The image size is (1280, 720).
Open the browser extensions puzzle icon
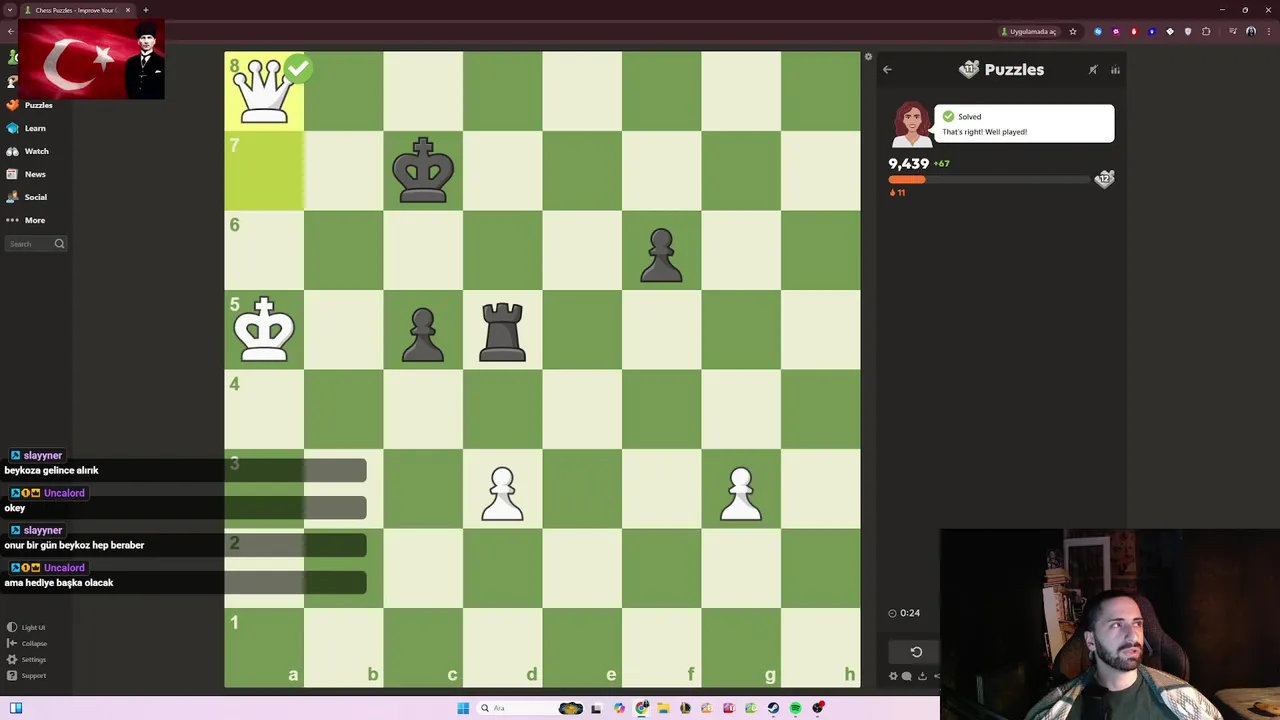coord(1206,32)
